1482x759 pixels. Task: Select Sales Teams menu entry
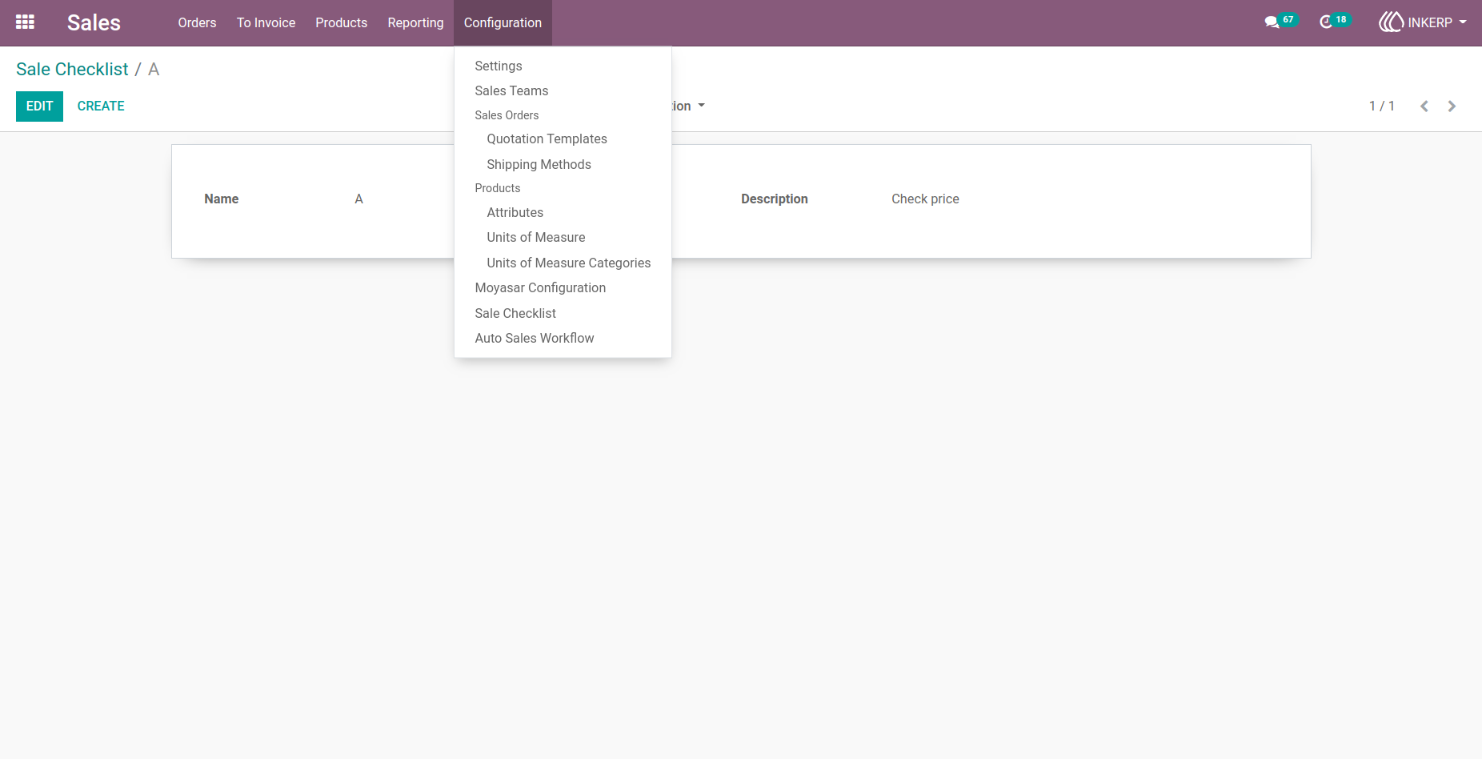512,91
